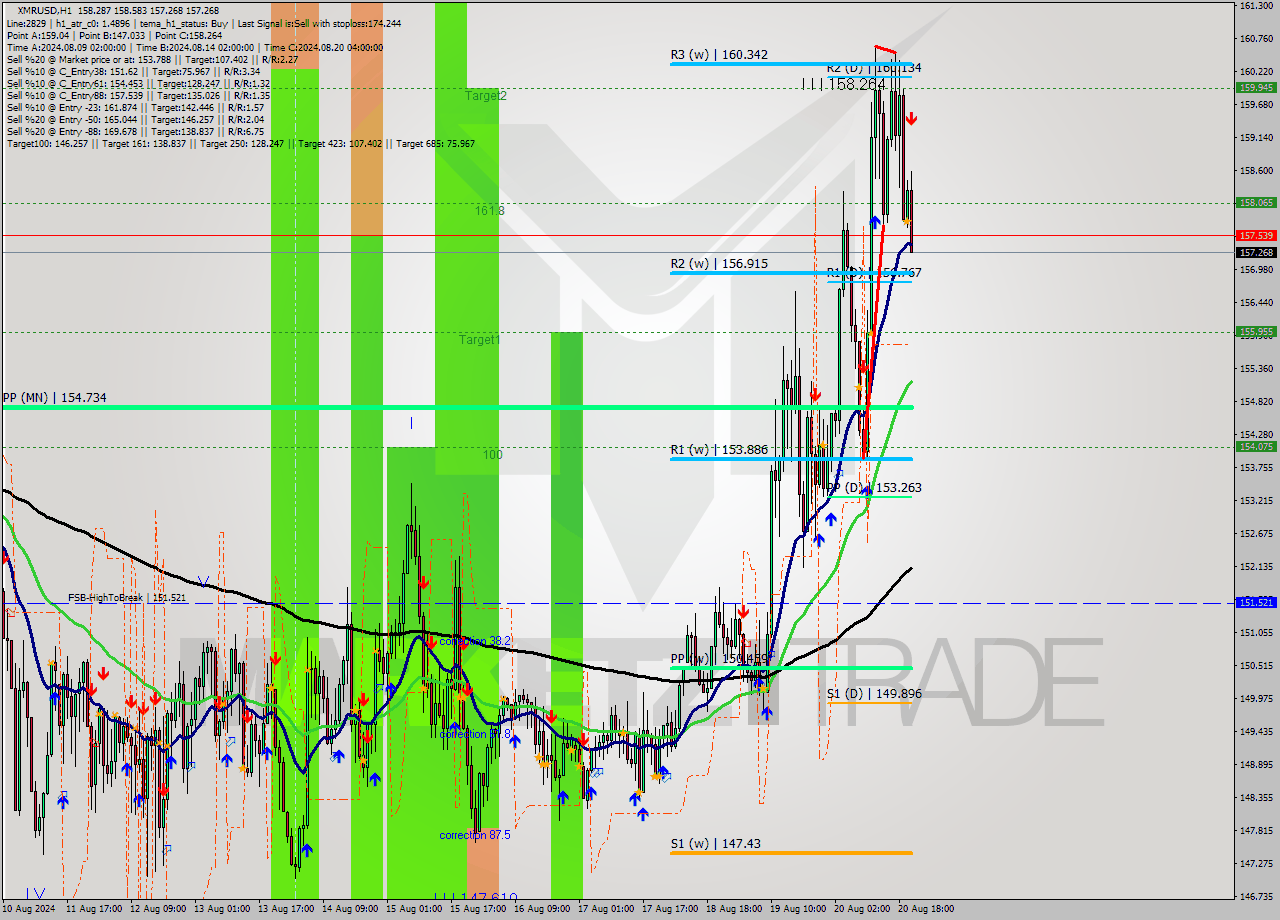Click the 146.730 price axis value
This screenshot has width=1280, height=920.
point(1256,897)
